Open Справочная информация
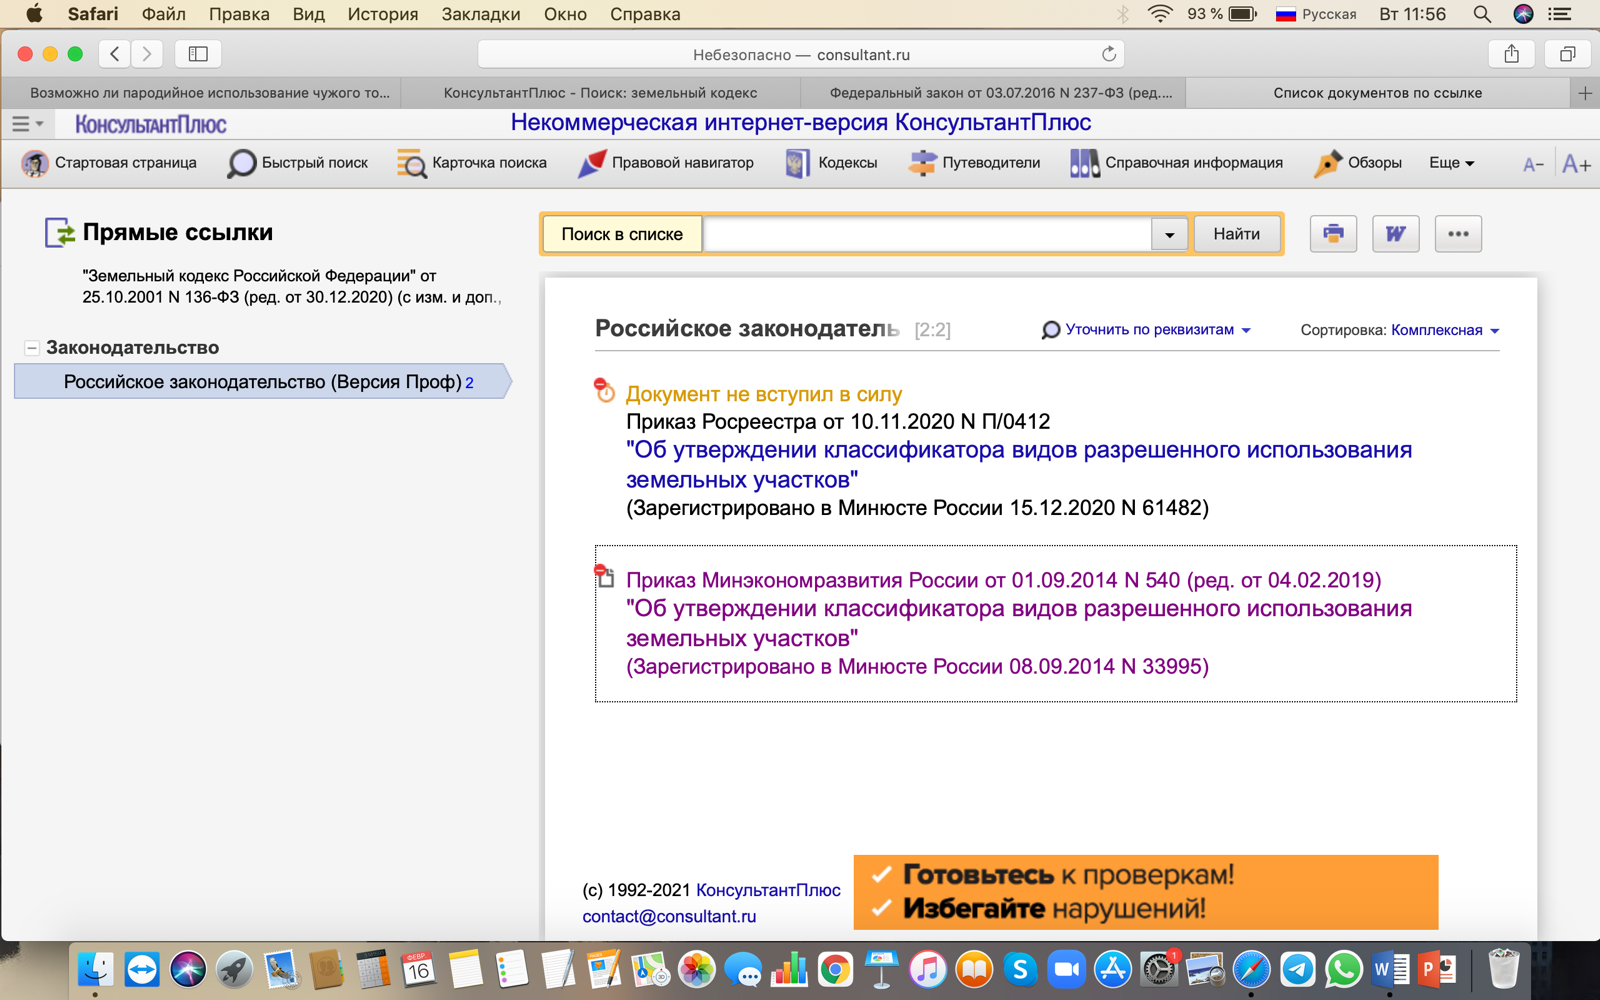Image resolution: width=1600 pixels, height=1000 pixels. [x=1176, y=163]
